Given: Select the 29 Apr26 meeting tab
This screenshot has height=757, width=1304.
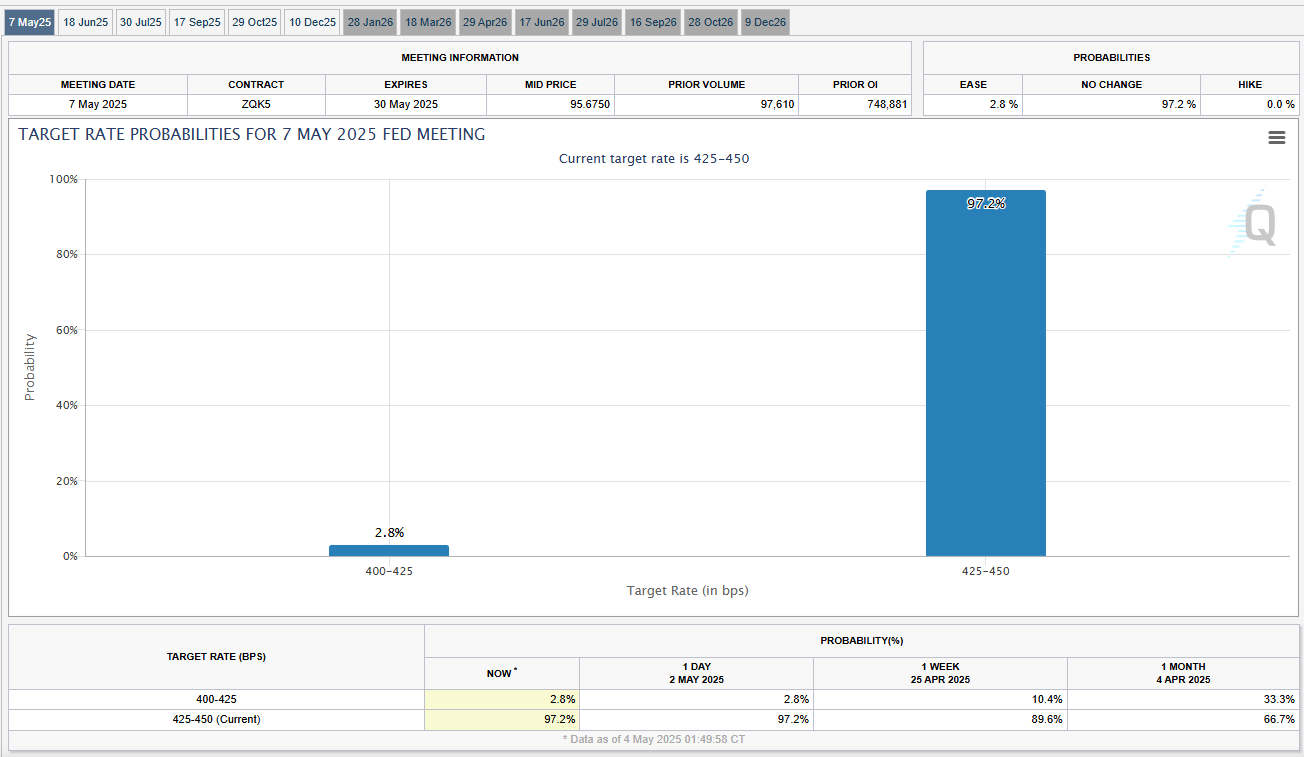Looking at the screenshot, I should coord(485,22).
